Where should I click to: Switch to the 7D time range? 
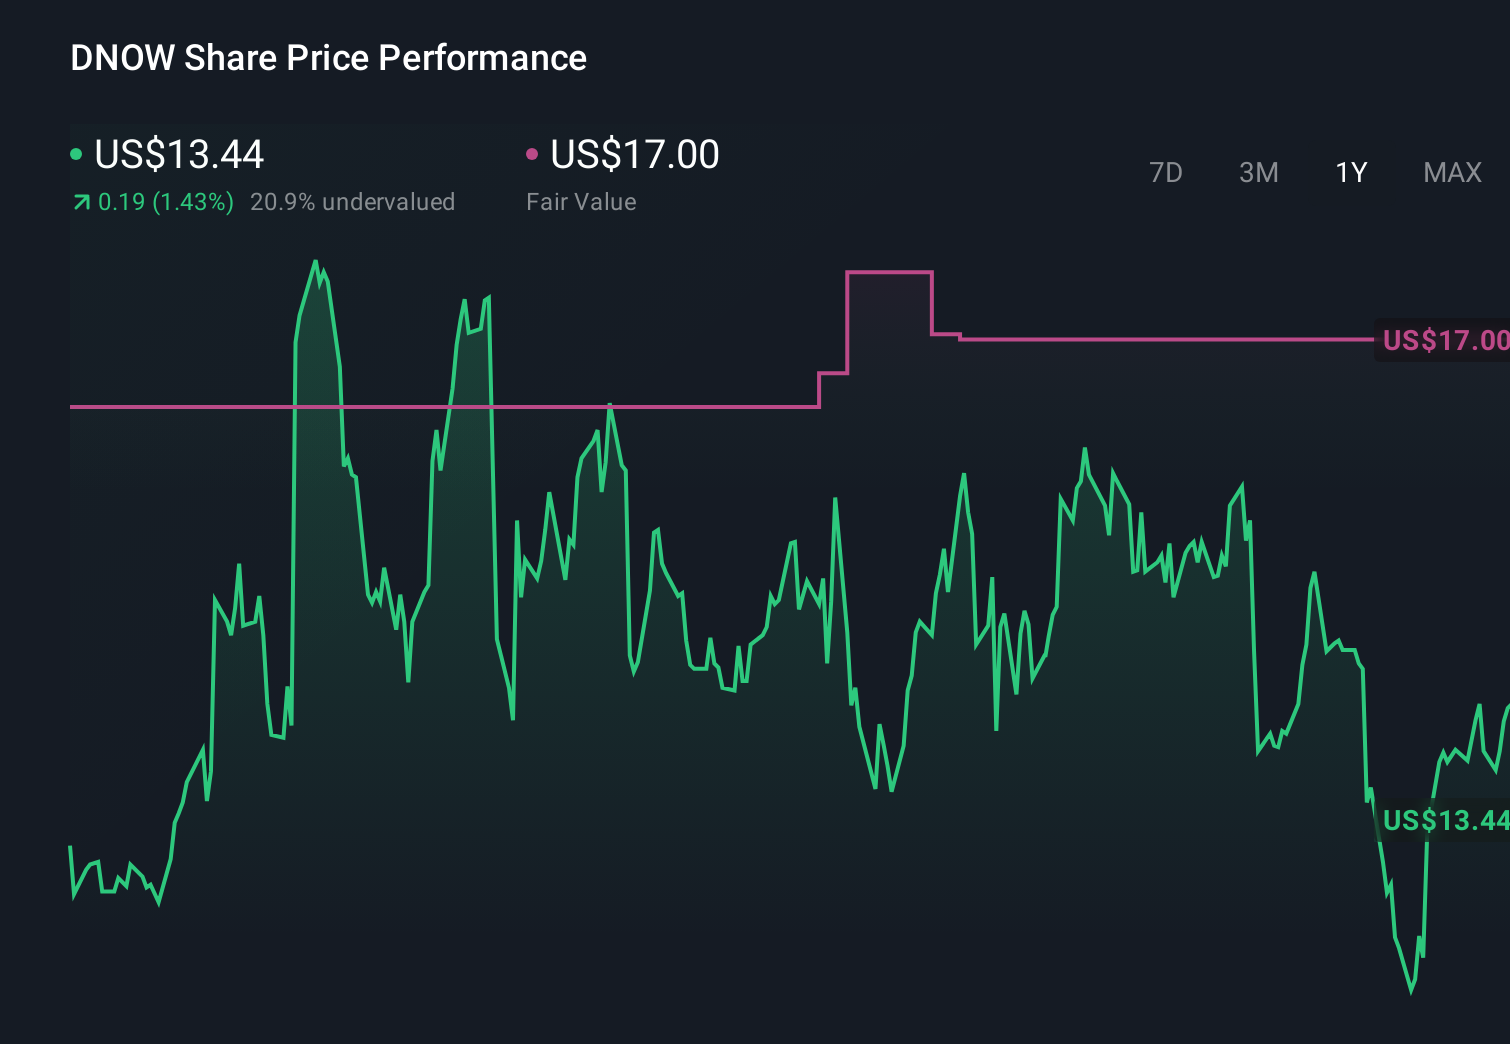point(1166,172)
